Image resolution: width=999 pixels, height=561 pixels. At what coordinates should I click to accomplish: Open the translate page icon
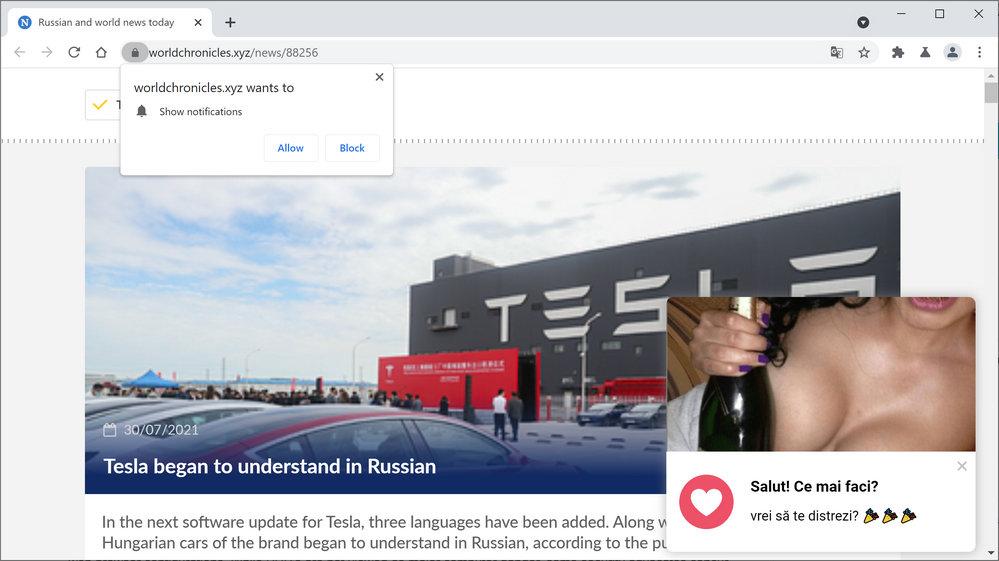point(837,52)
